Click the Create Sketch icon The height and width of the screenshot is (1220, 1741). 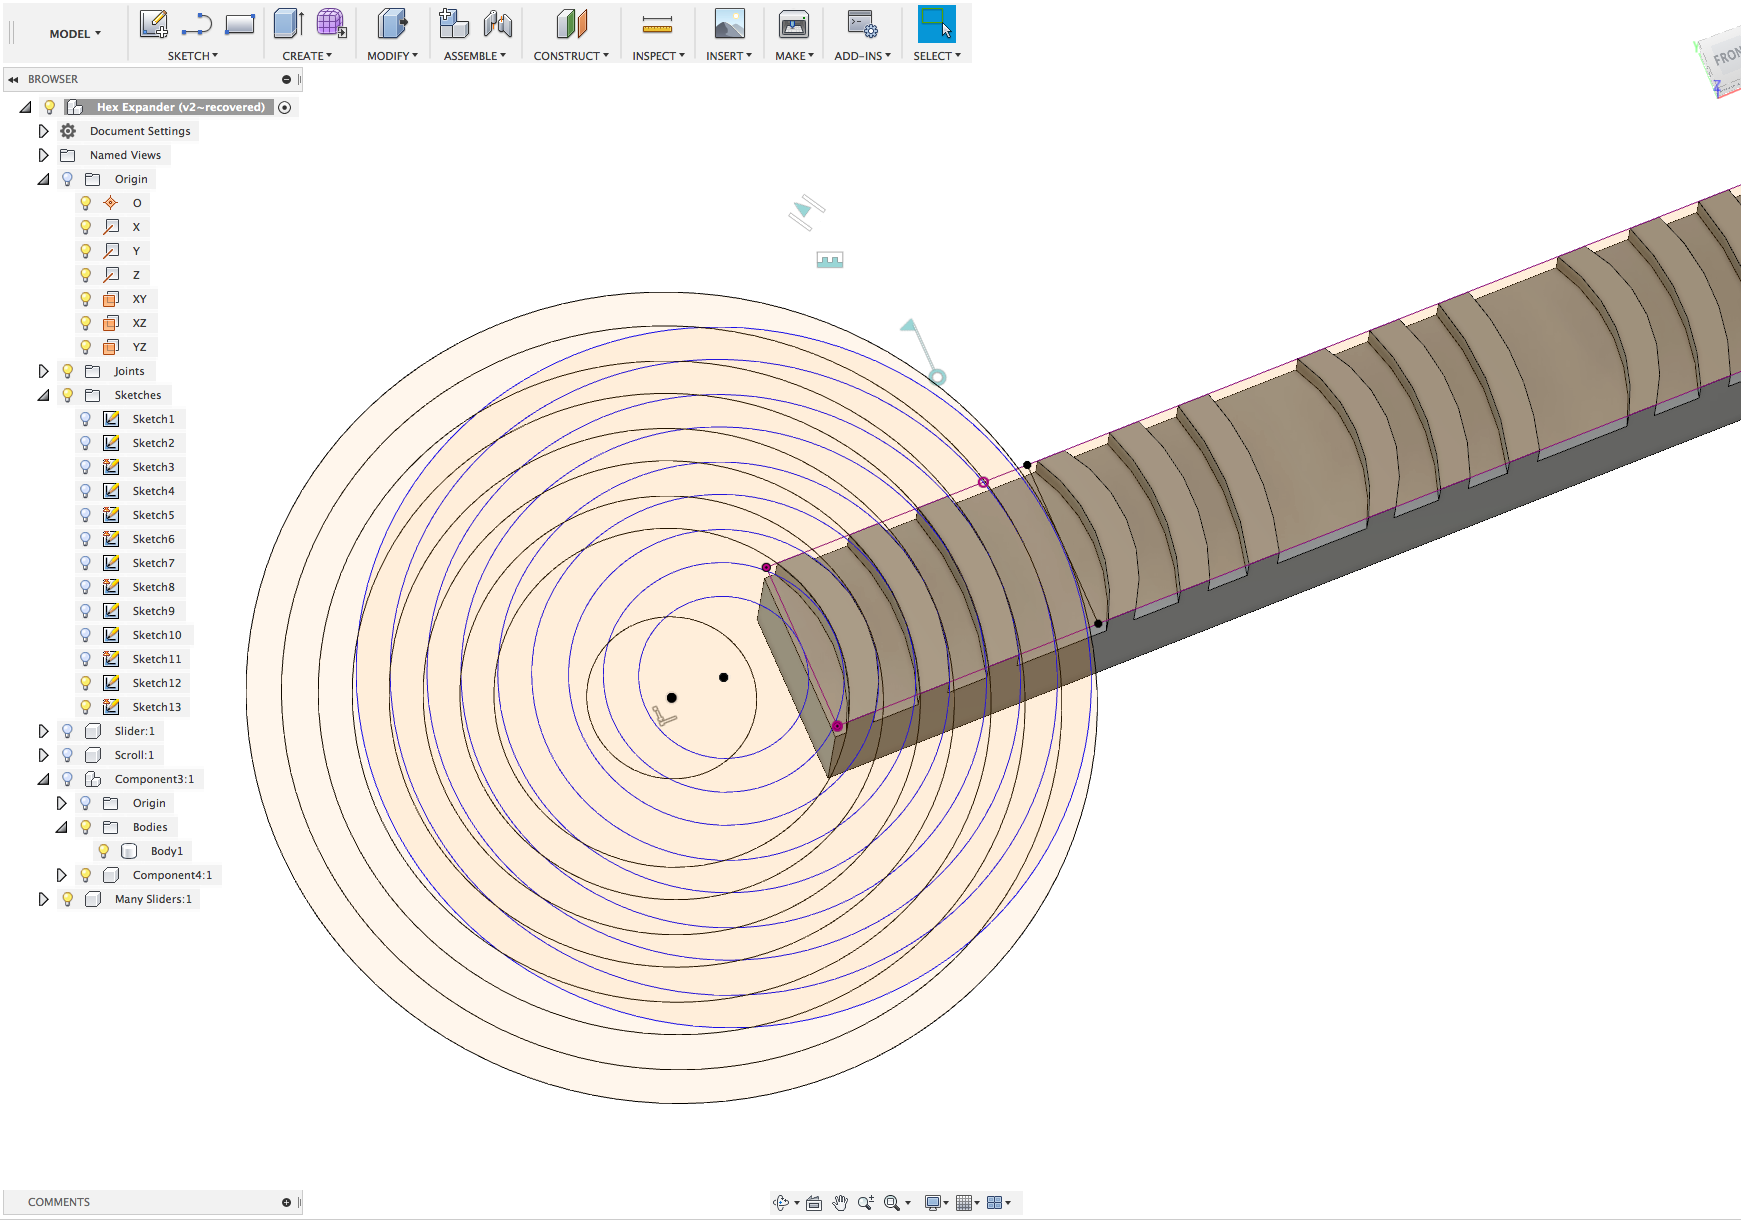point(153,24)
